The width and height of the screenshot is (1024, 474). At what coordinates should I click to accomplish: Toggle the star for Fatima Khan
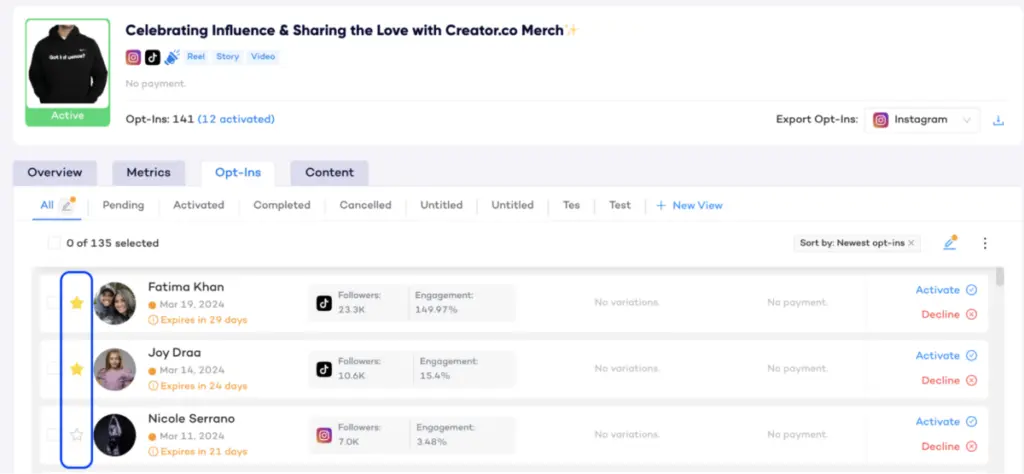click(x=76, y=303)
